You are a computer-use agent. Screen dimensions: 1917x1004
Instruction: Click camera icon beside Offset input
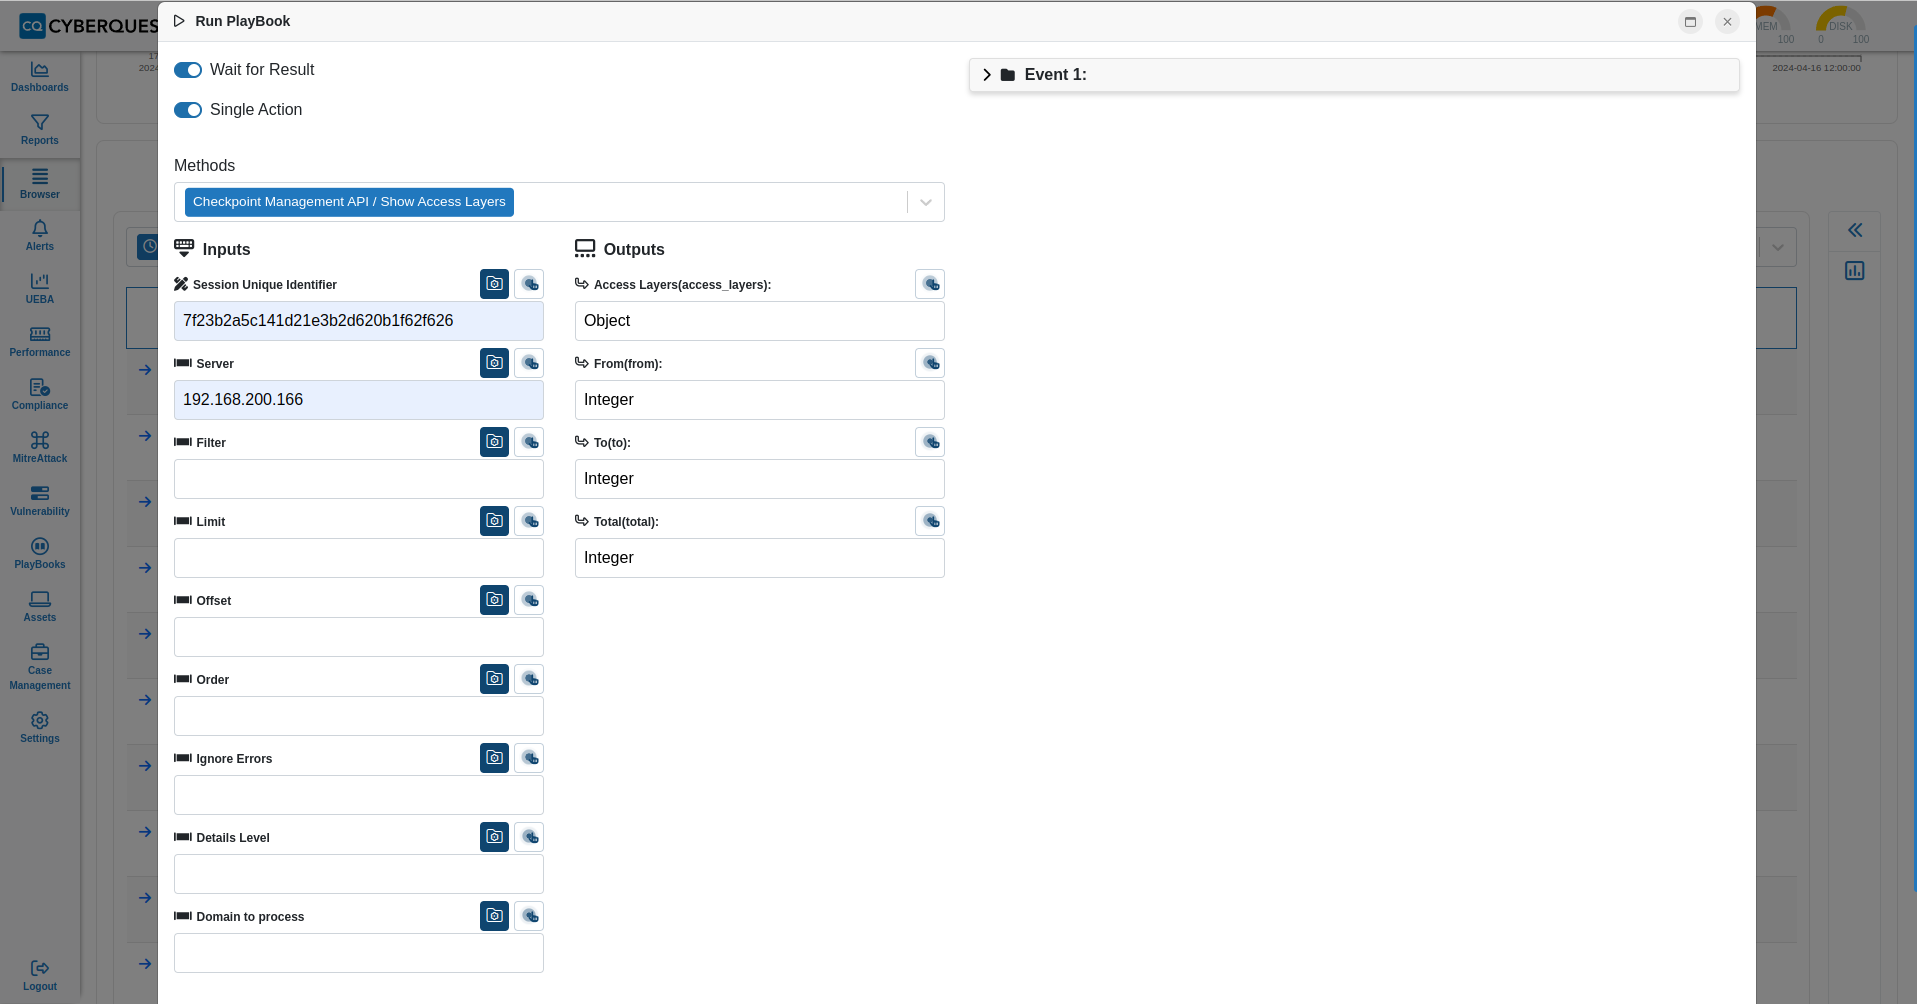click(x=494, y=600)
